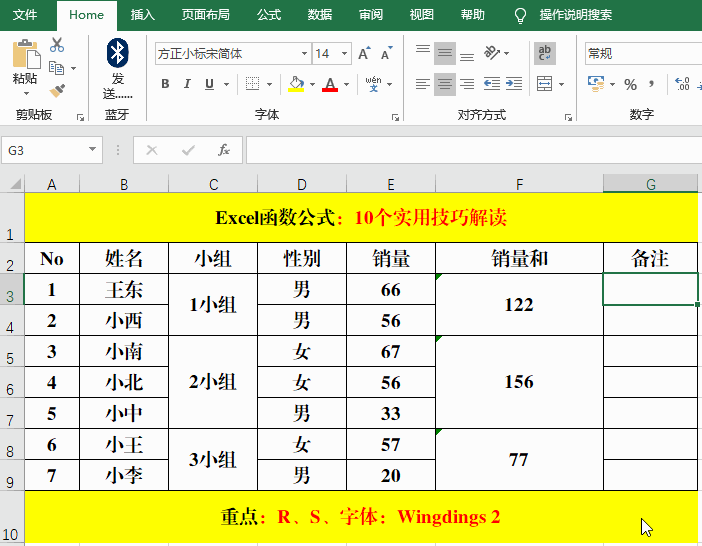Toggle middle vertical alignment
Image resolution: width=702 pixels, height=546 pixels.
click(x=445, y=53)
